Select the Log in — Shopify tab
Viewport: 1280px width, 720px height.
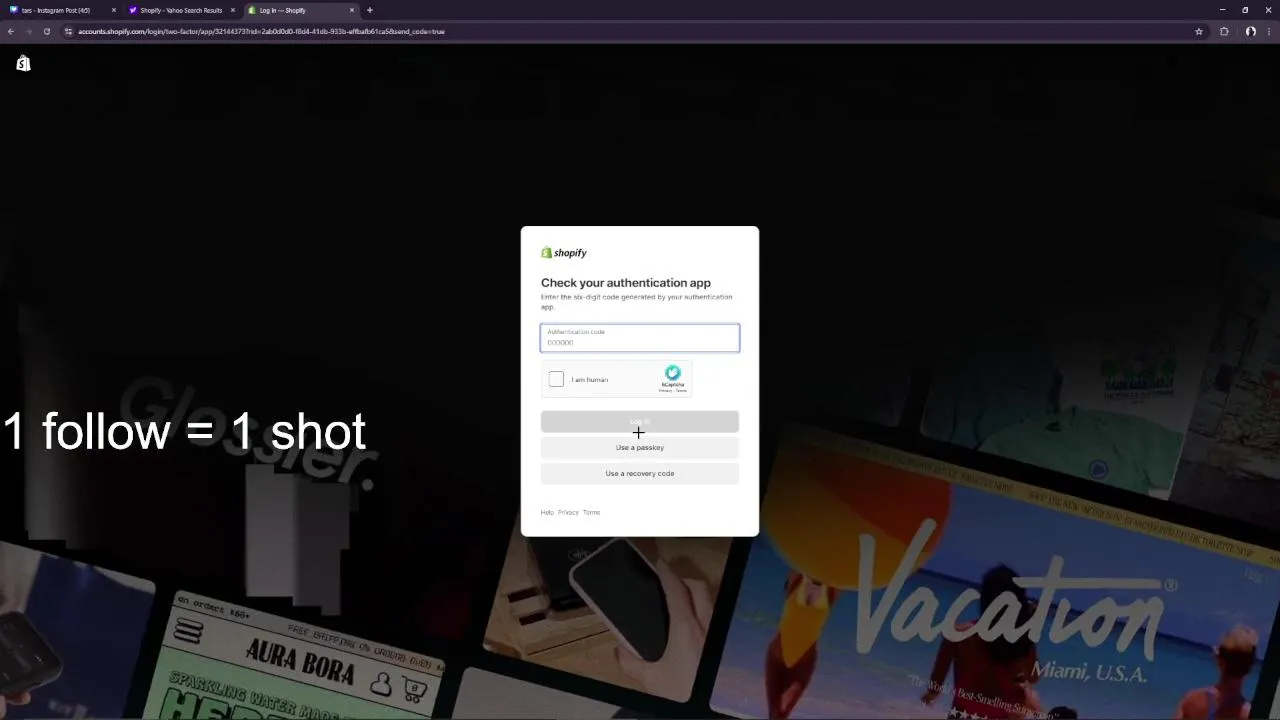[300, 10]
